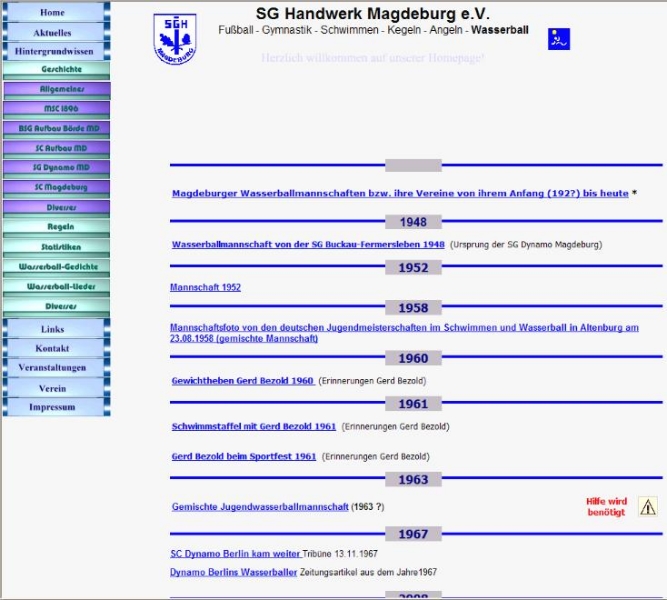Select Hintergrundwissen in the navigation menu

click(x=55, y=51)
